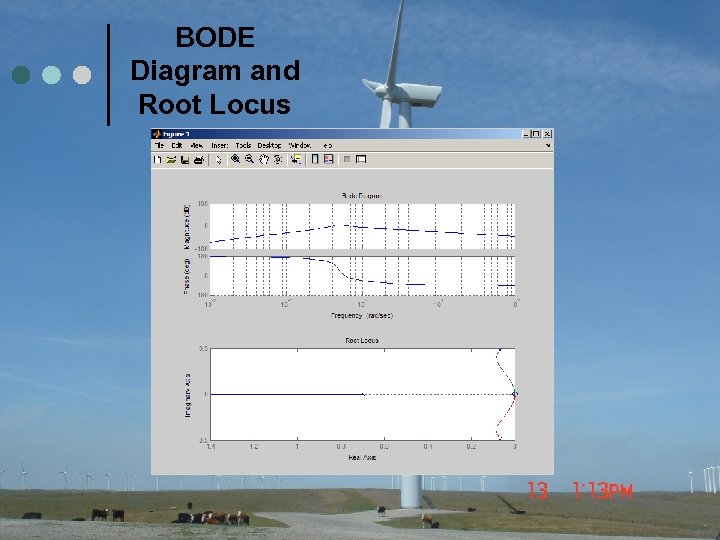Click the slide title 'BODE Diagram and Root Locus'
This screenshot has width=720, height=540.
215,70
